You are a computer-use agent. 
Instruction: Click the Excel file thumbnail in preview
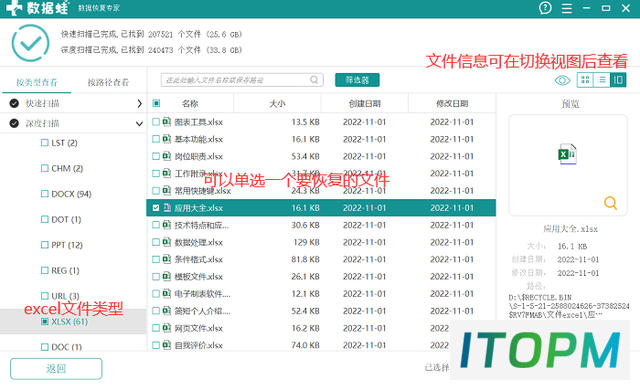click(567, 154)
